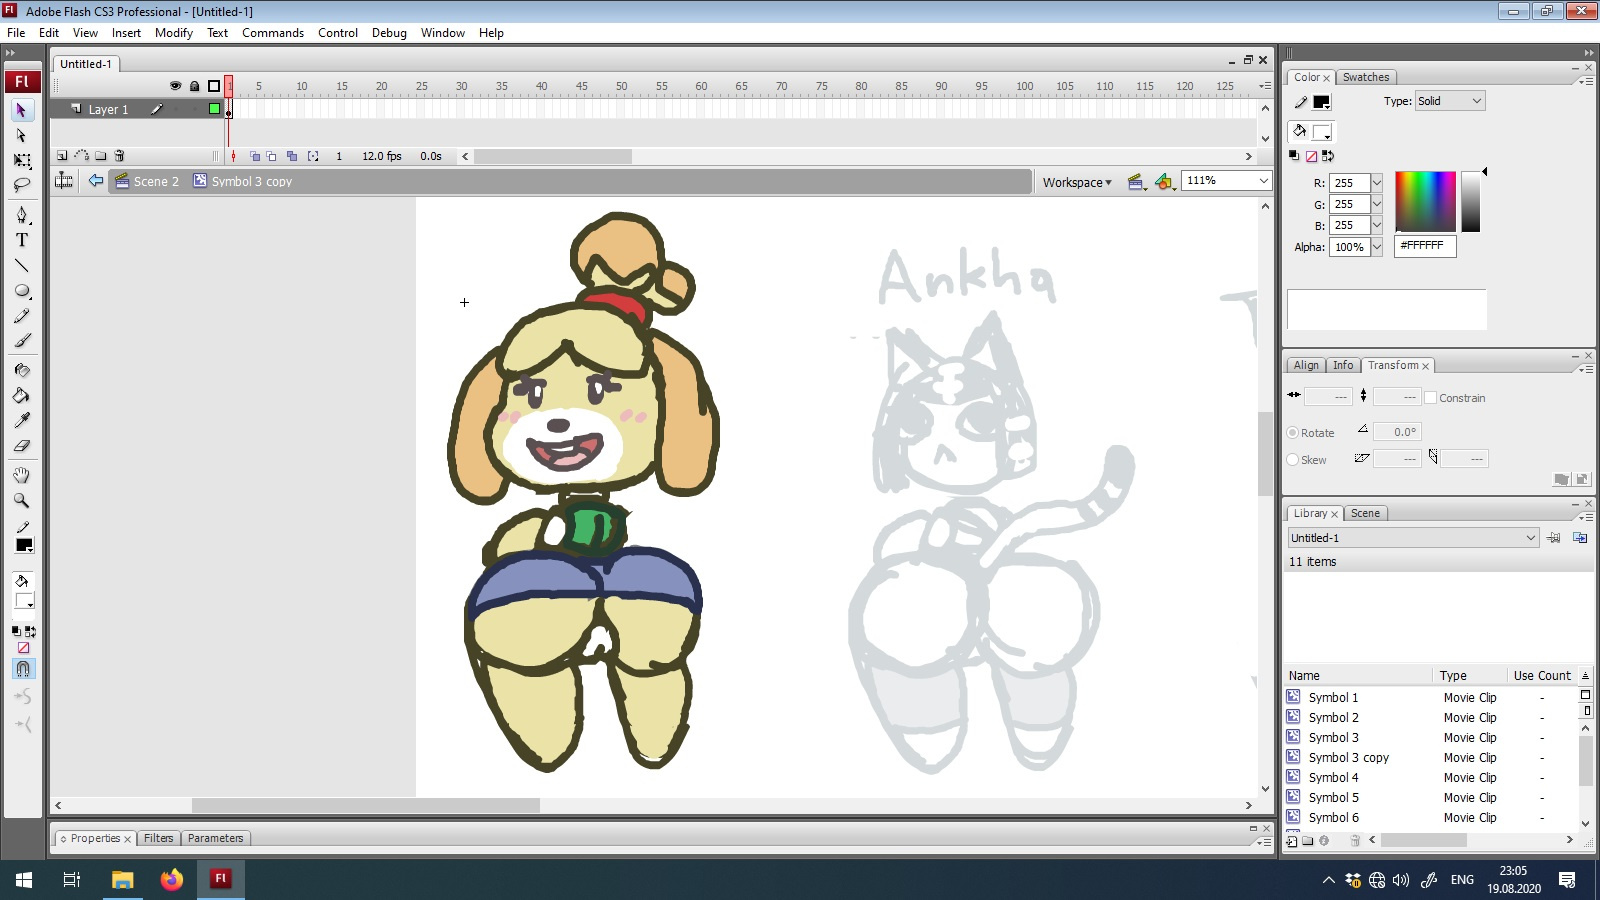
Task: Select the Brush tool
Action: pos(21,340)
